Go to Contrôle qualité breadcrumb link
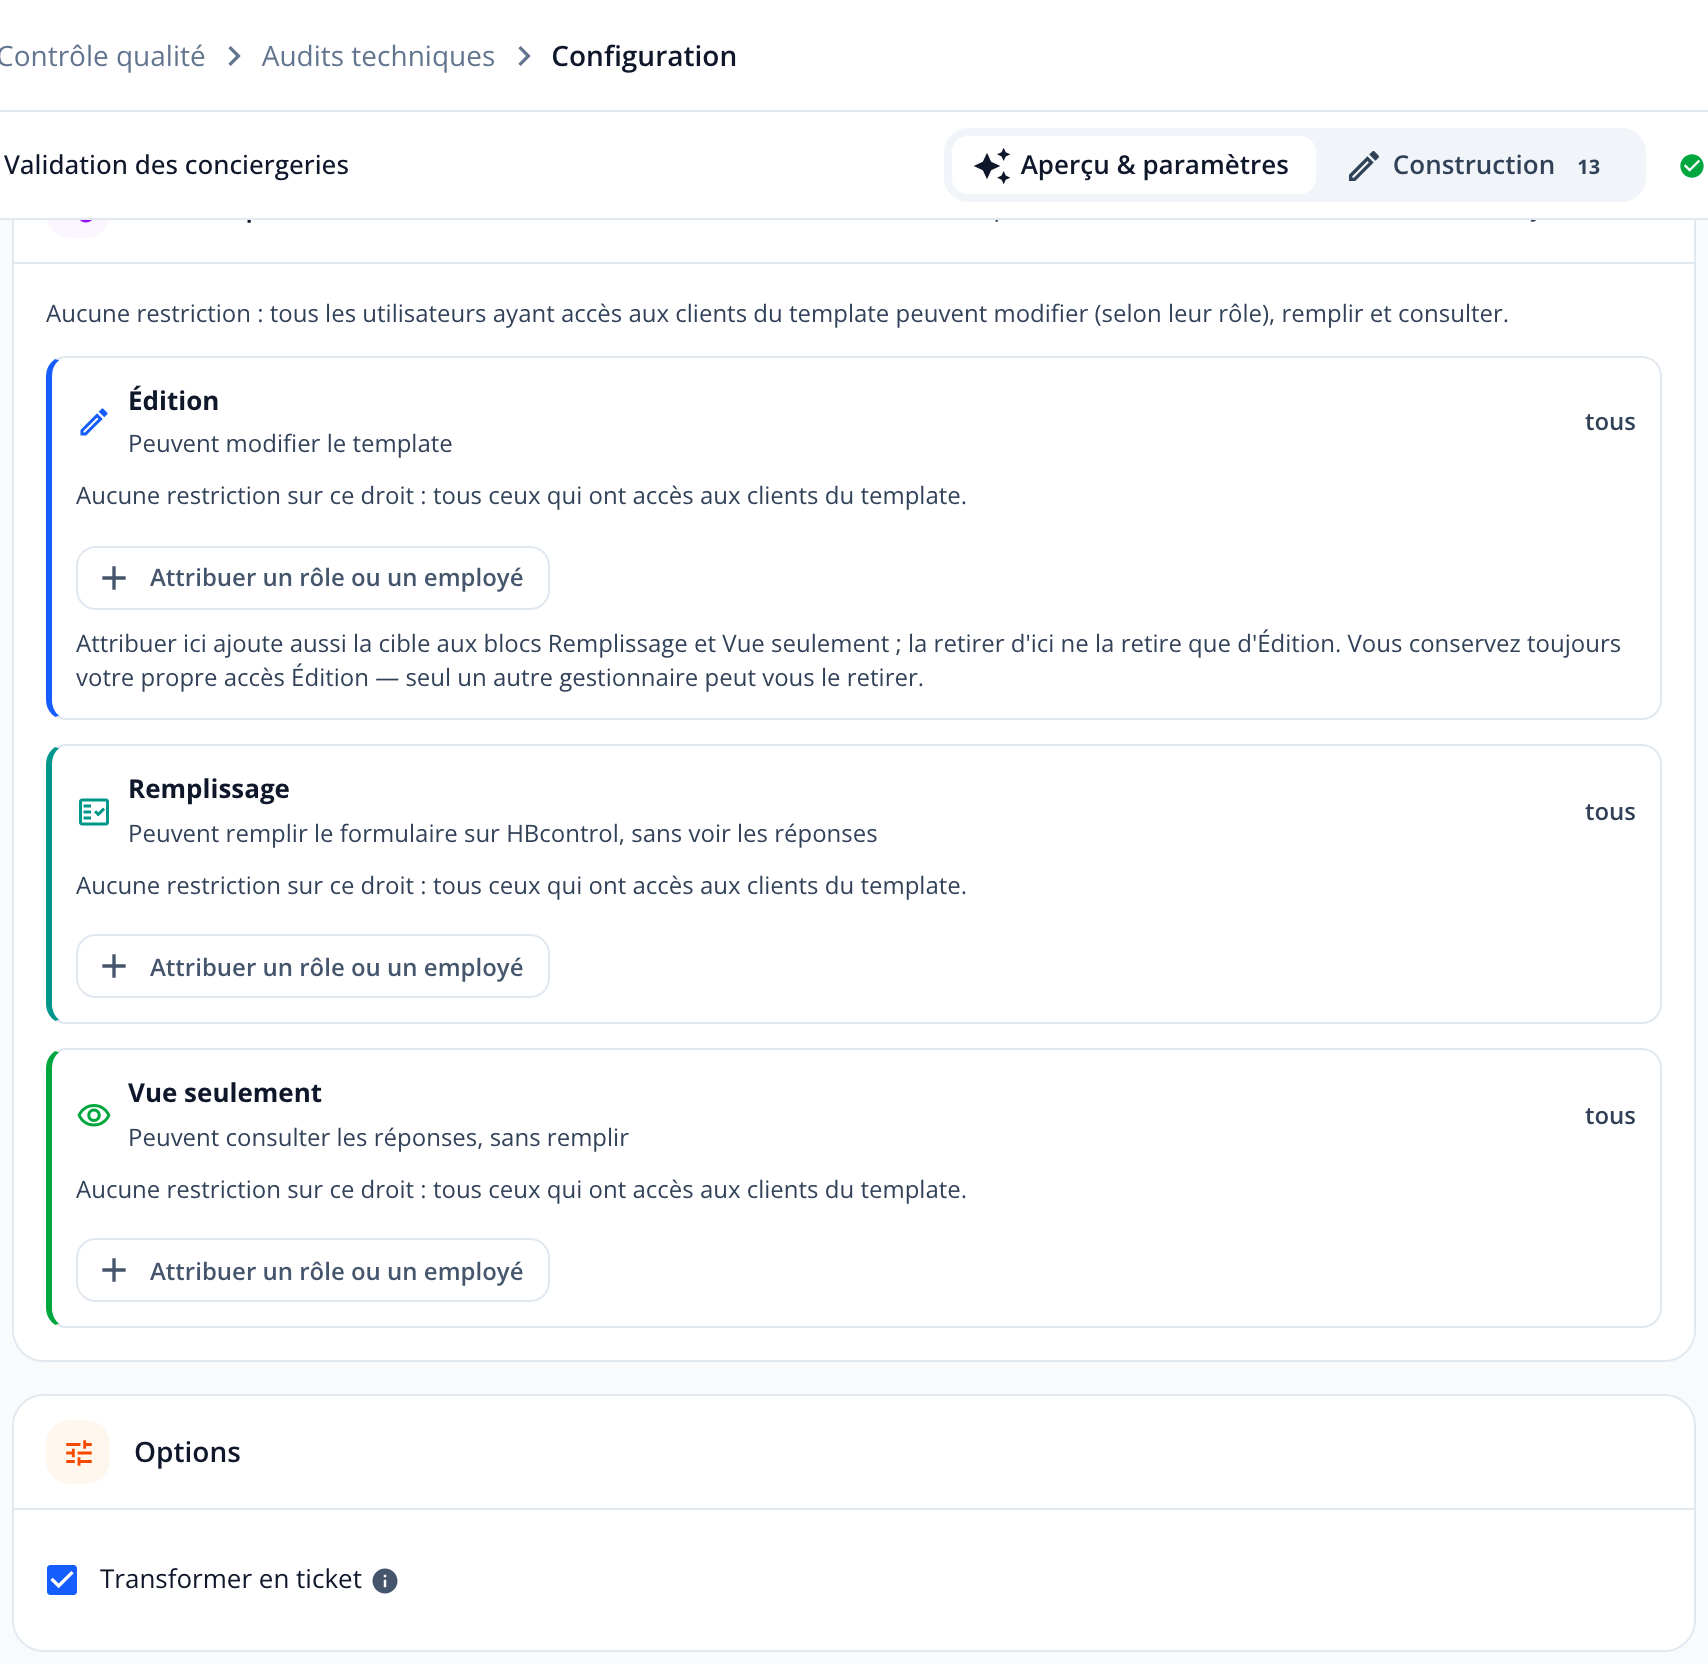1708x1664 pixels. [101, 57]
